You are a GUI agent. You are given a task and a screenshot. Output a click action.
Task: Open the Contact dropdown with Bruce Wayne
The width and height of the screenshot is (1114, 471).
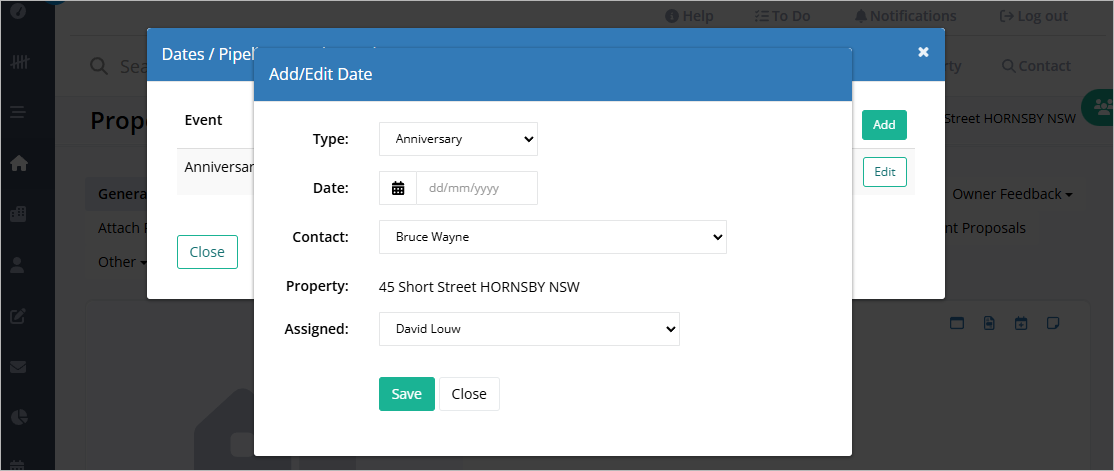(x=553, y=237)
